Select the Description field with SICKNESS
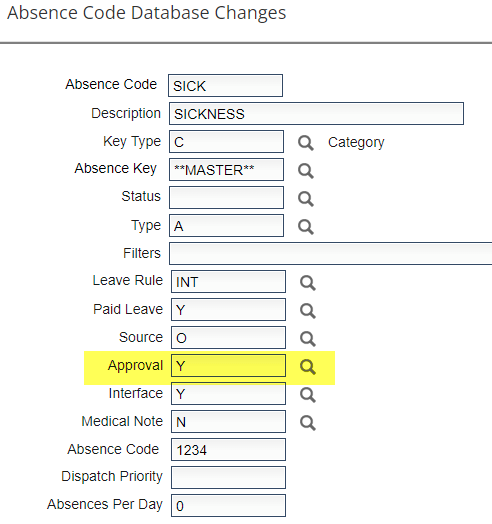The image size is (492, 524). click(317, 114)
